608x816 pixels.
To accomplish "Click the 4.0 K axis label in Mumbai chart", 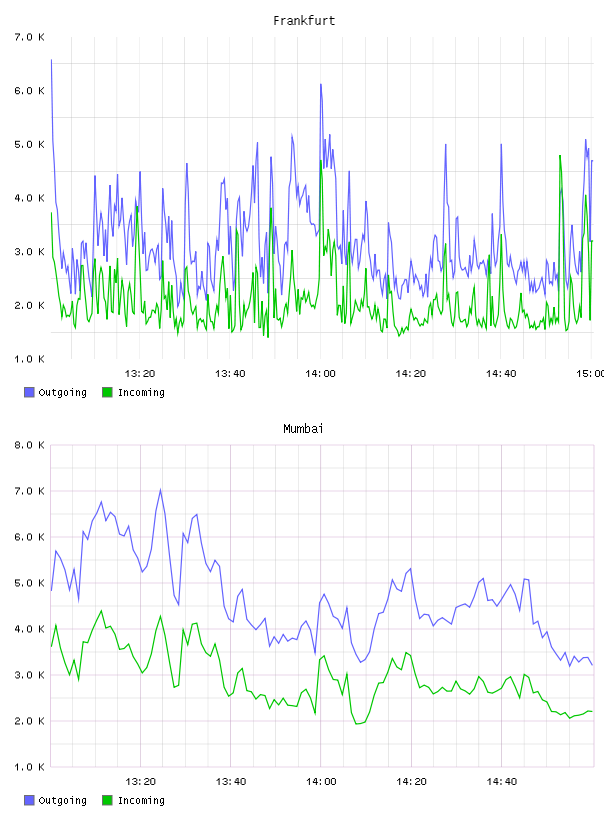I will point(30,629).
